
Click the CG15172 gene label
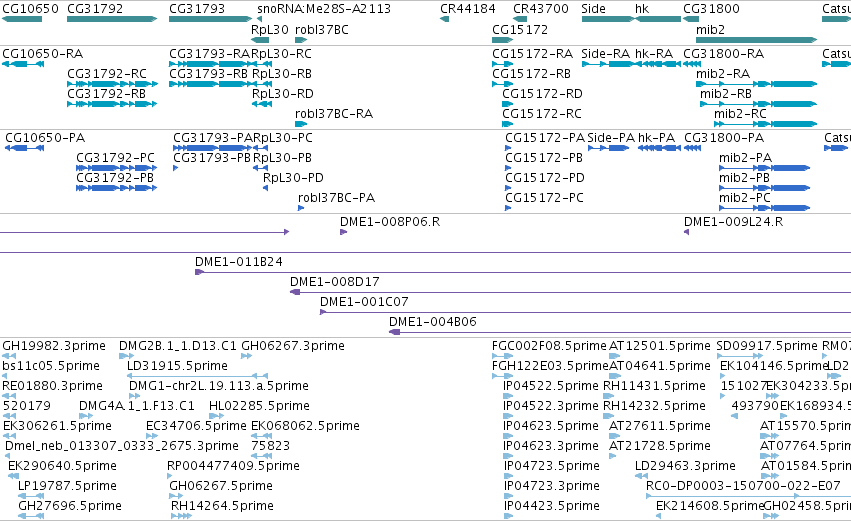click(x=520, y=29)
